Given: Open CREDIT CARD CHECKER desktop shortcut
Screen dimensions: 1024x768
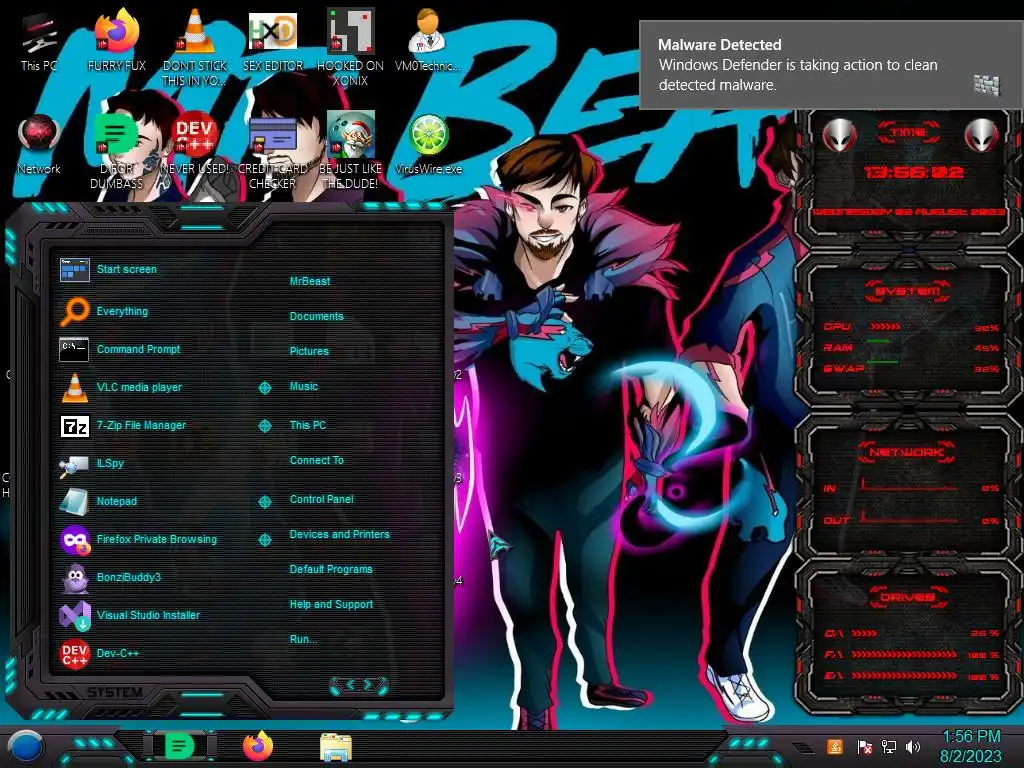Looking at the screenshot, I should (273, 152).
